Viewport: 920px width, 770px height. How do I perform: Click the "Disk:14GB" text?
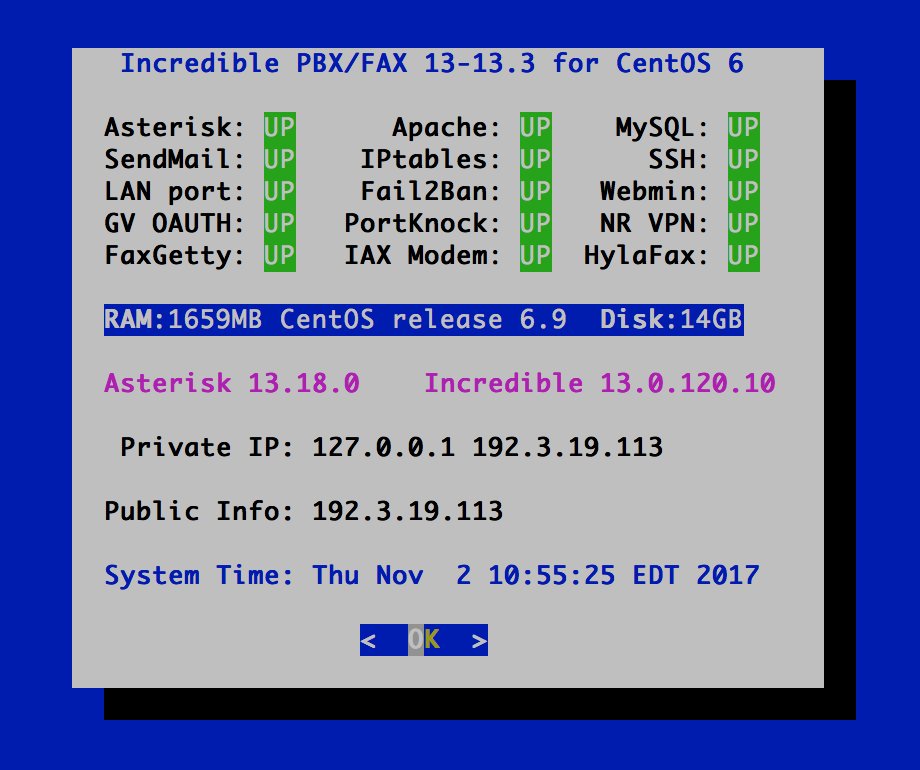(671, 320)
